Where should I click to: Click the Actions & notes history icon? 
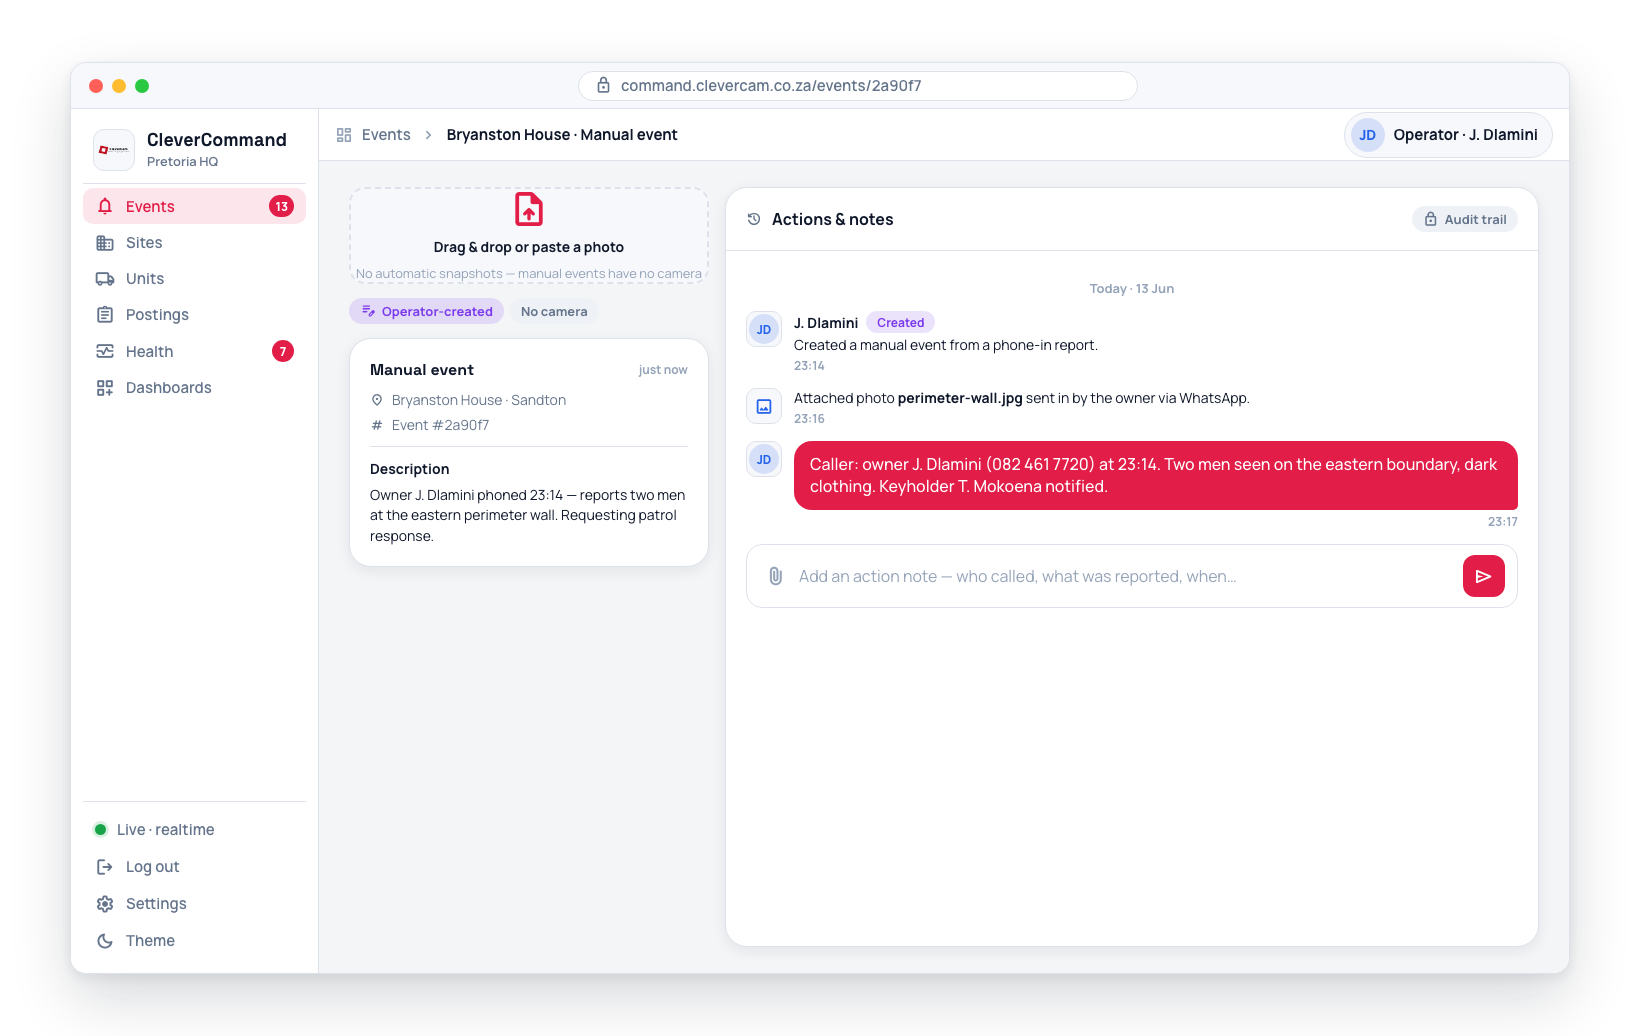coord(754,219)
